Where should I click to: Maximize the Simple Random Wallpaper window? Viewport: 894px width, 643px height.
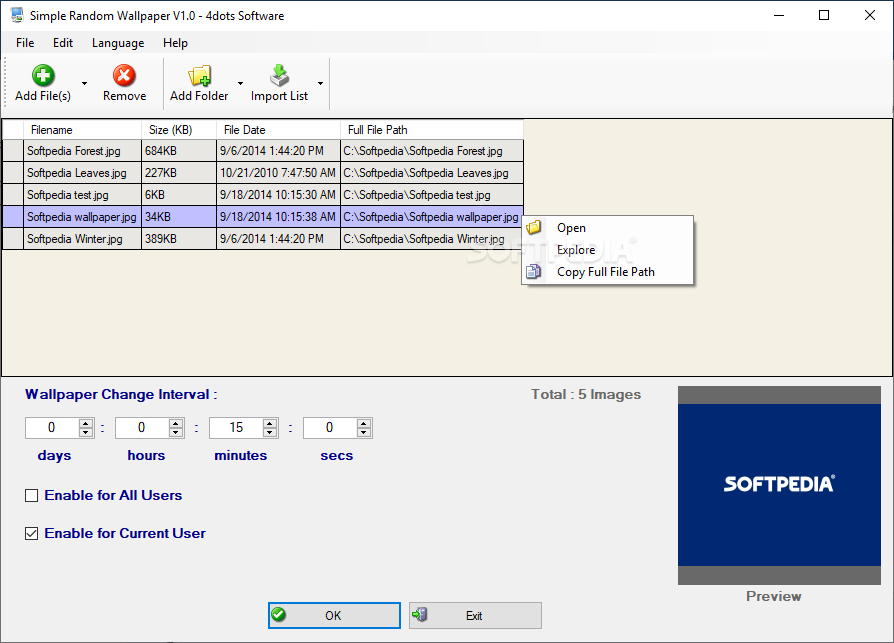[824, 15]
